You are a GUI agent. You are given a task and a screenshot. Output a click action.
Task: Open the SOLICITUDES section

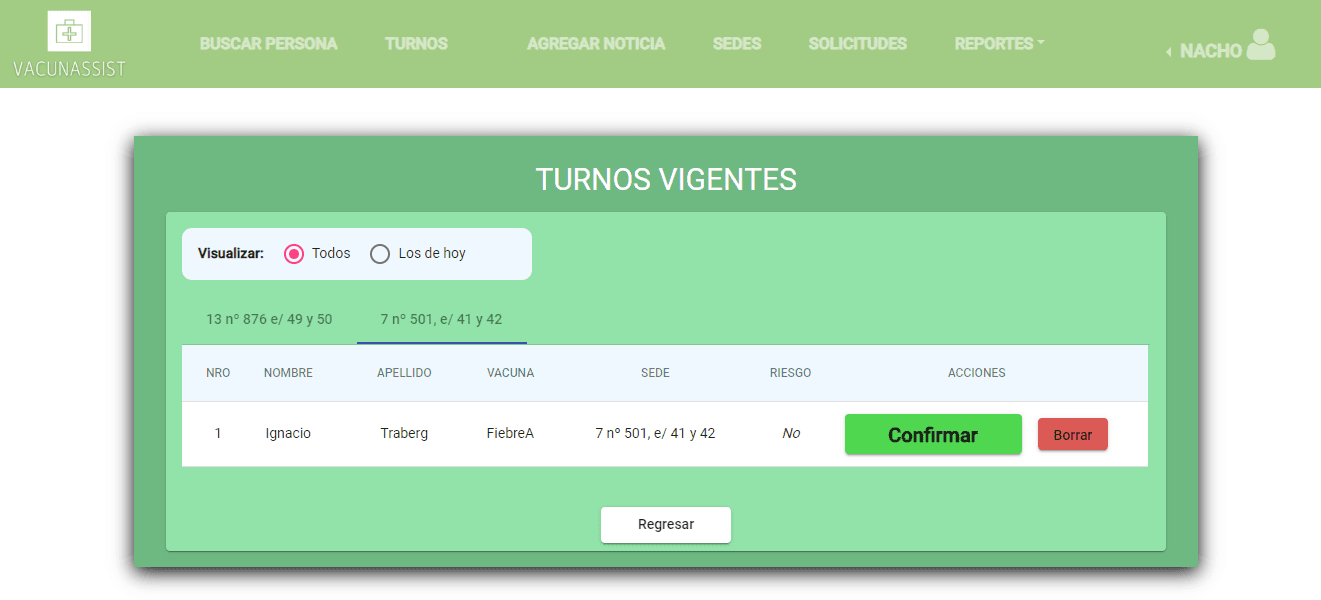coord(857,44)
